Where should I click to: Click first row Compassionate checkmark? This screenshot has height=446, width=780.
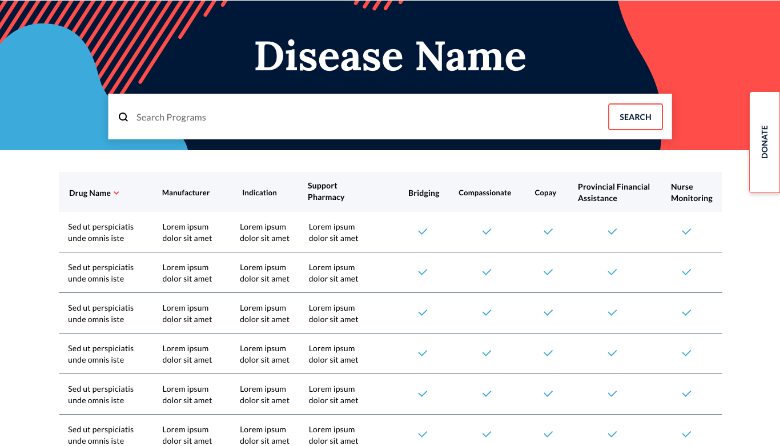[487, 231]
